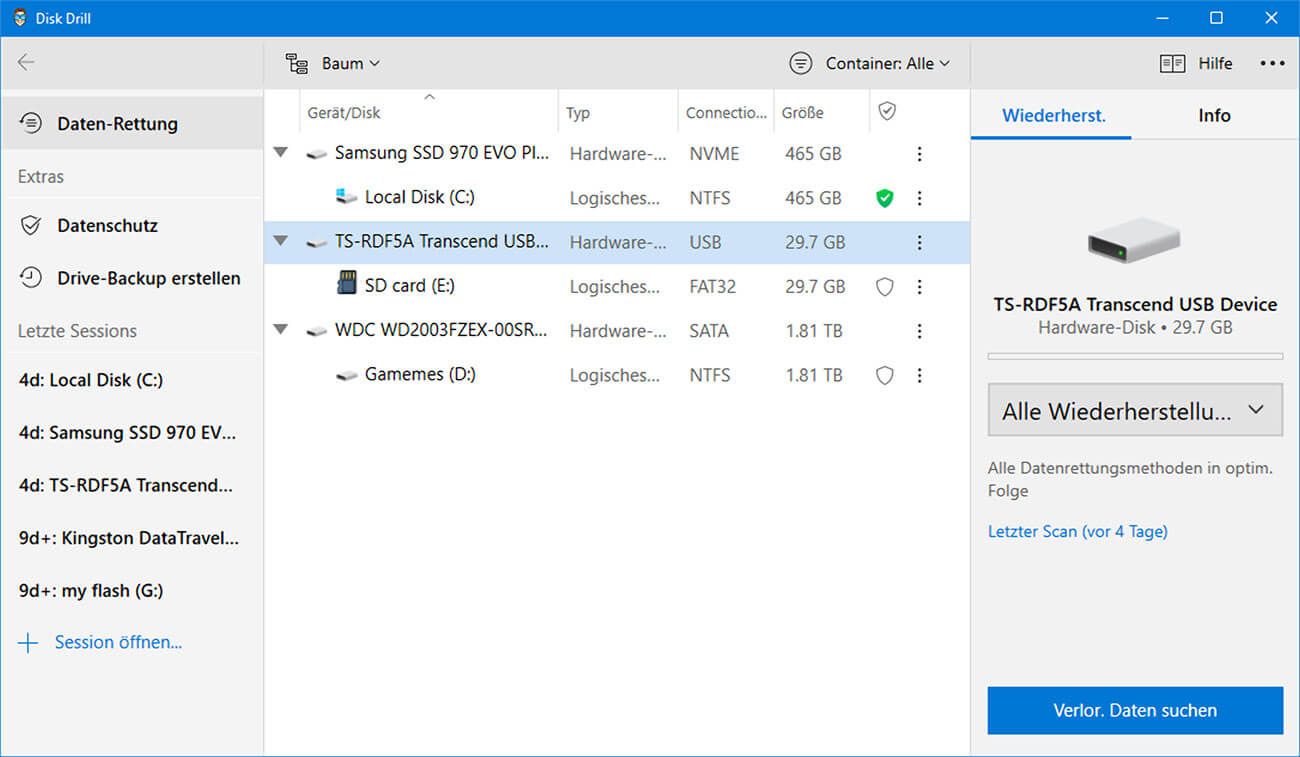1300x757 pixels.
Task: Select Datenschutz in the sidebar
Action: (x=132, y=225)
